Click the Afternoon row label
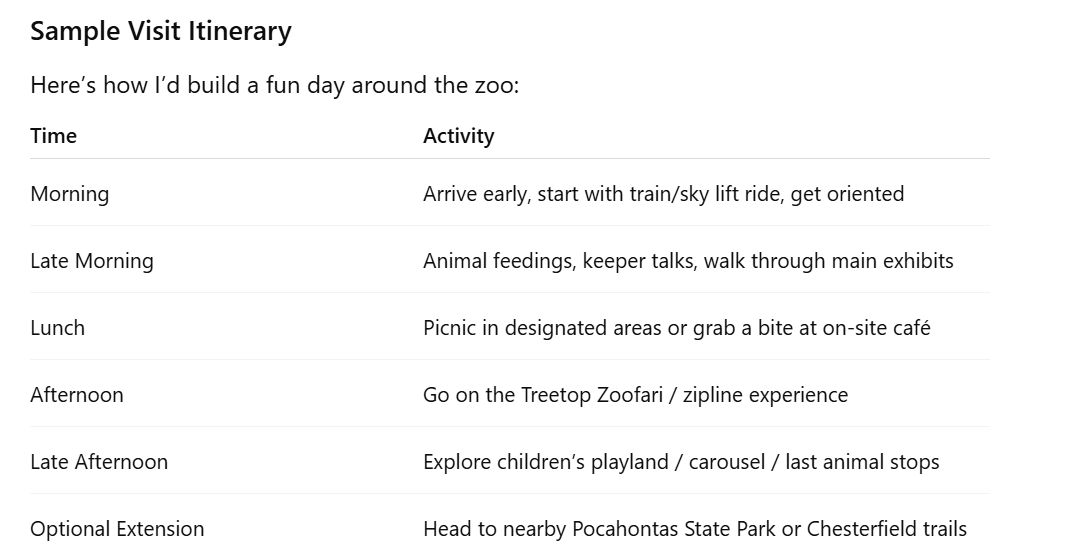 click(x=77, y=395)
